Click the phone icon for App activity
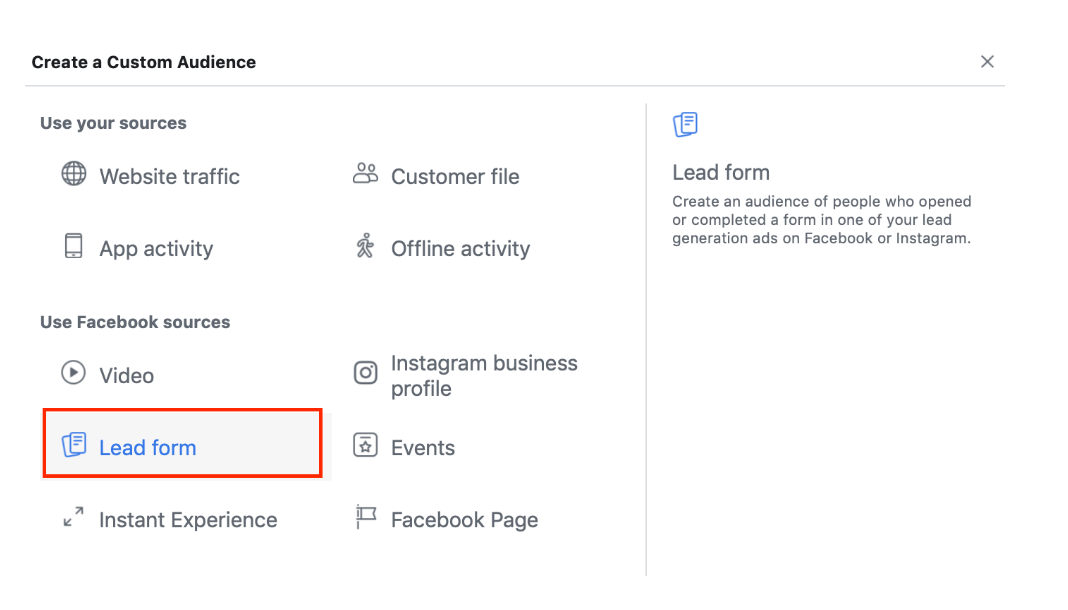This screenshot has height=610, width=1068. pos(74,246)
